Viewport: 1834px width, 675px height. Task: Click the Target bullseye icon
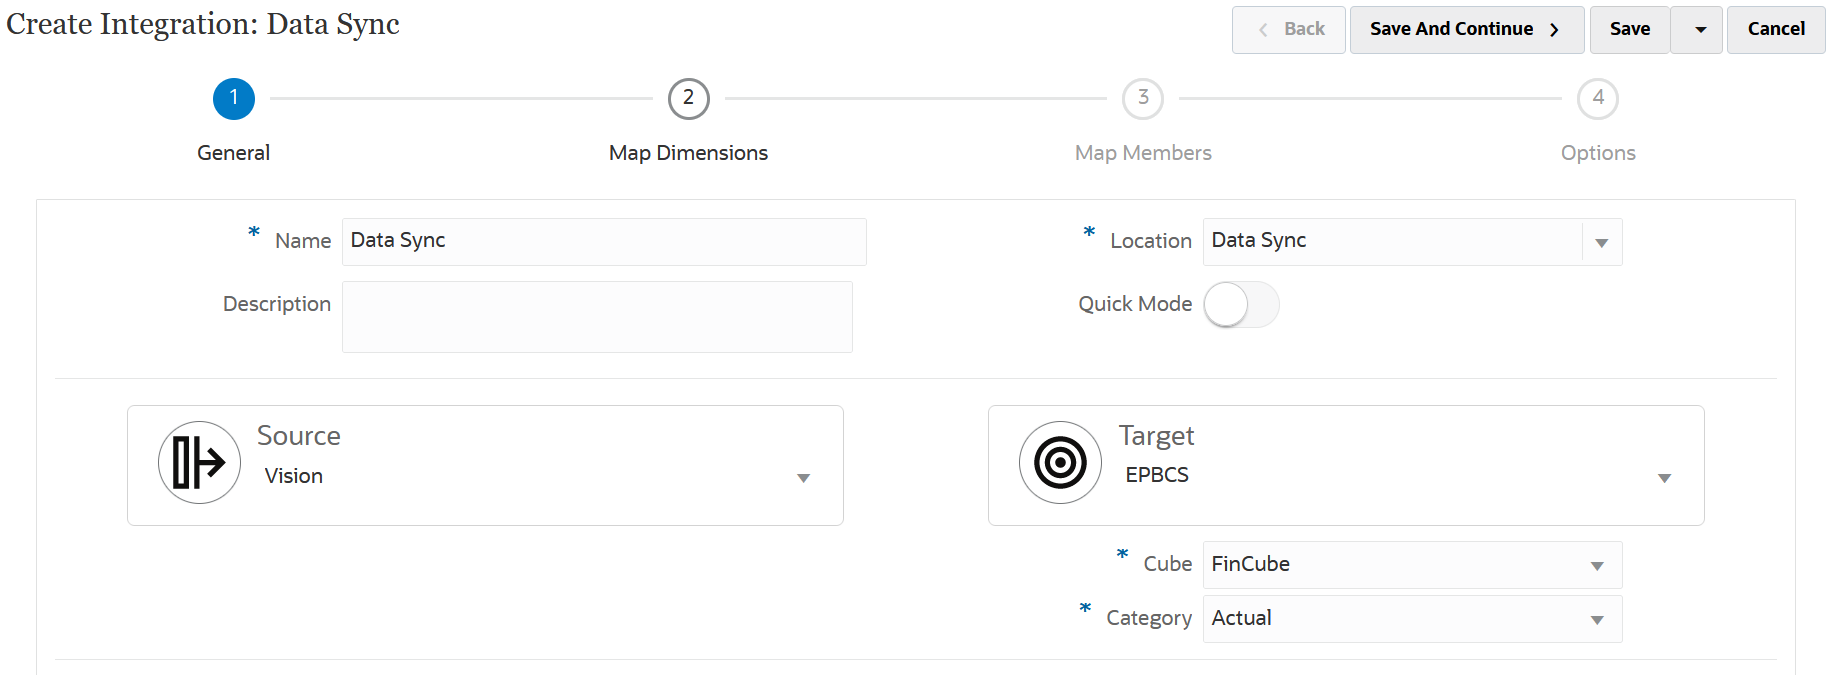[1060, 462]
